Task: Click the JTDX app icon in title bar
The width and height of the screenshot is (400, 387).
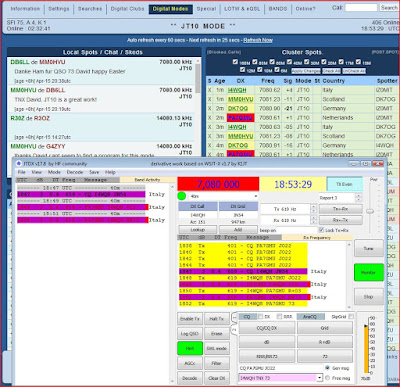Action: (19, 164)
